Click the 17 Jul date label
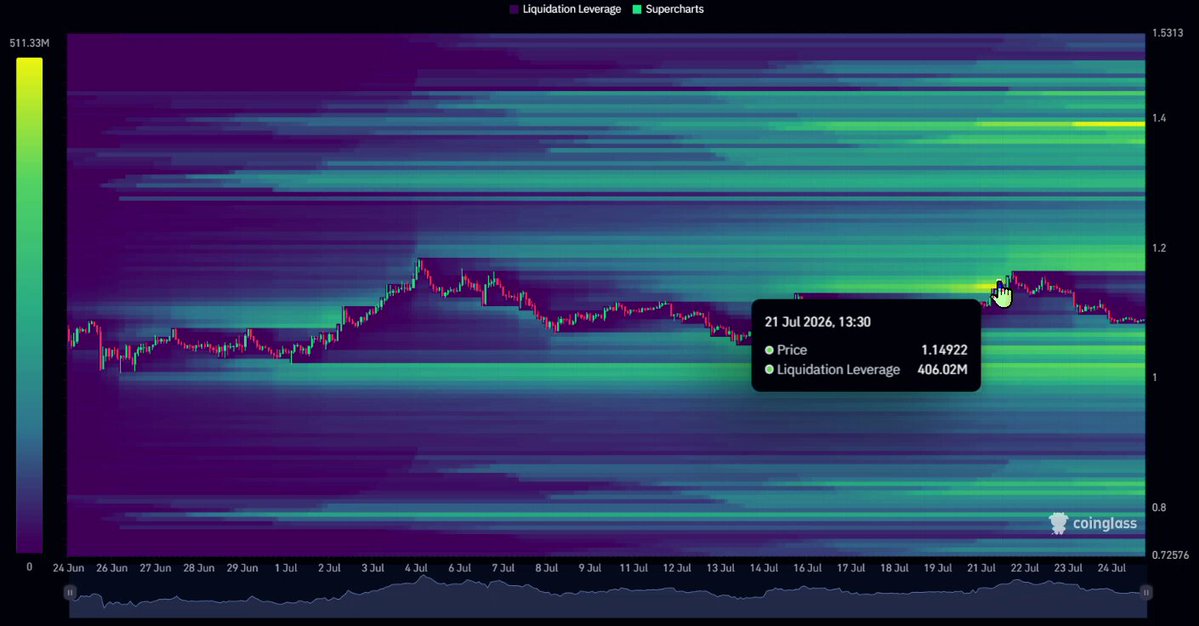 pyautogui.click(x=850, y=568)
